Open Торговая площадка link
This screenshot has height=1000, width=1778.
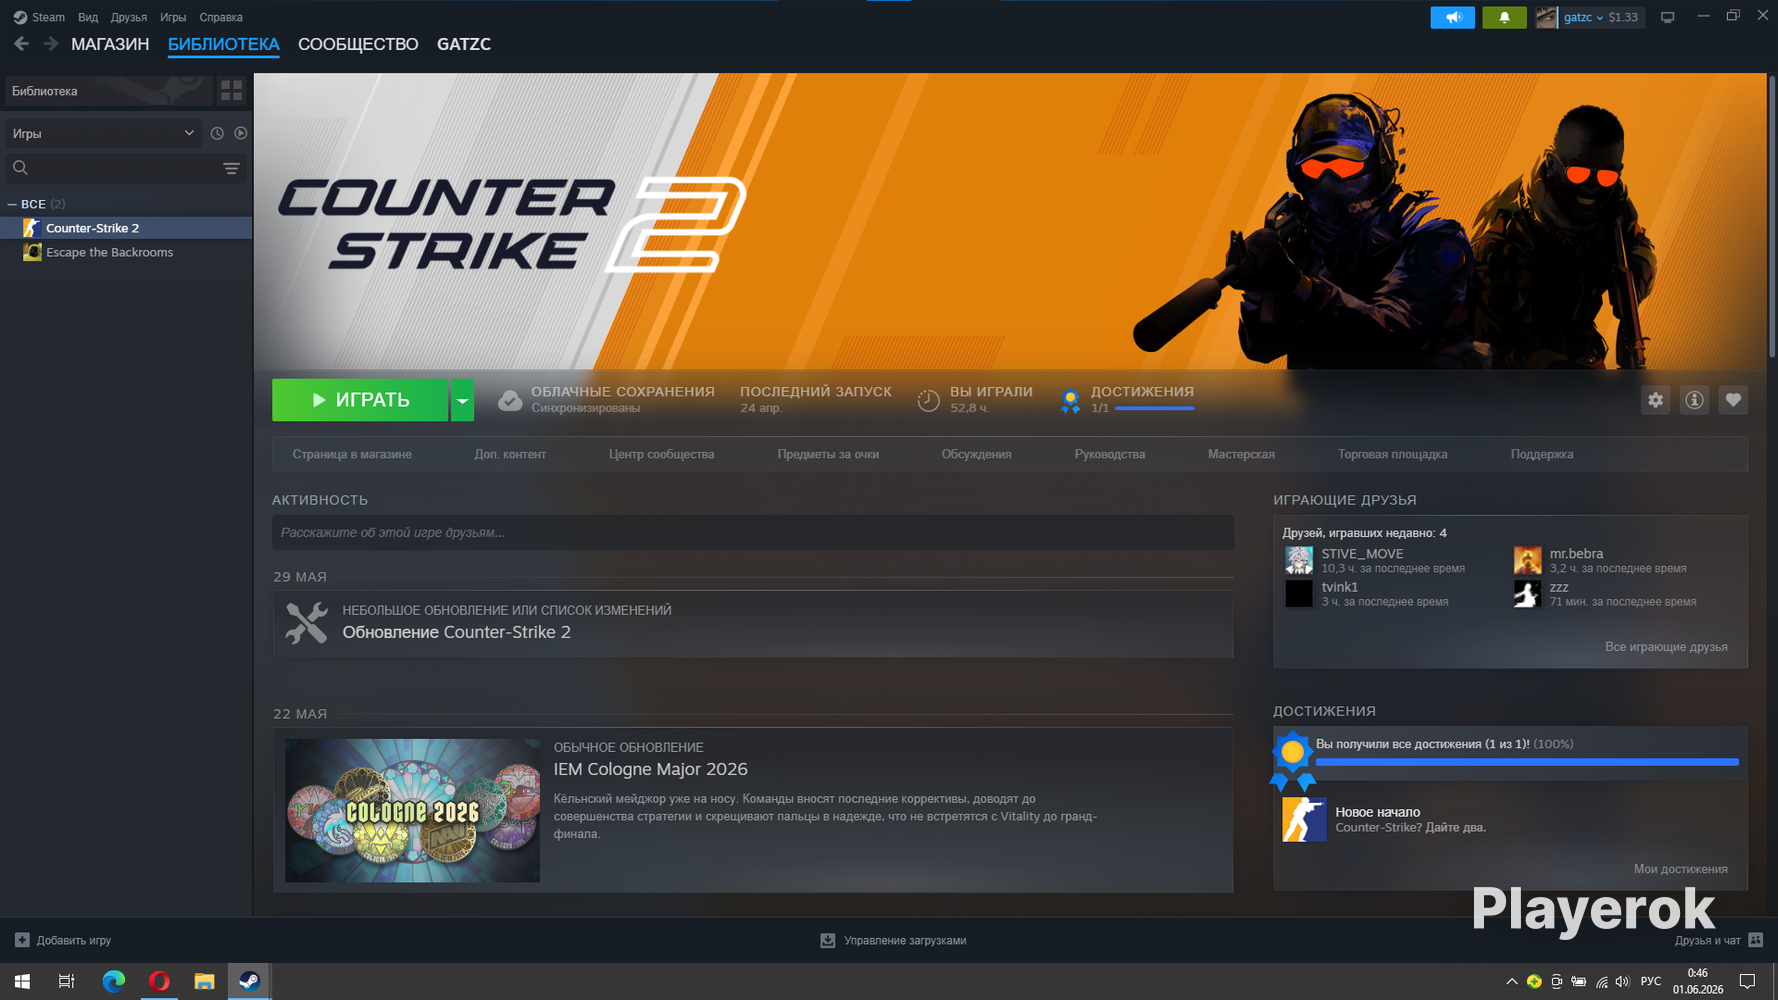(x=1393, y=454)
